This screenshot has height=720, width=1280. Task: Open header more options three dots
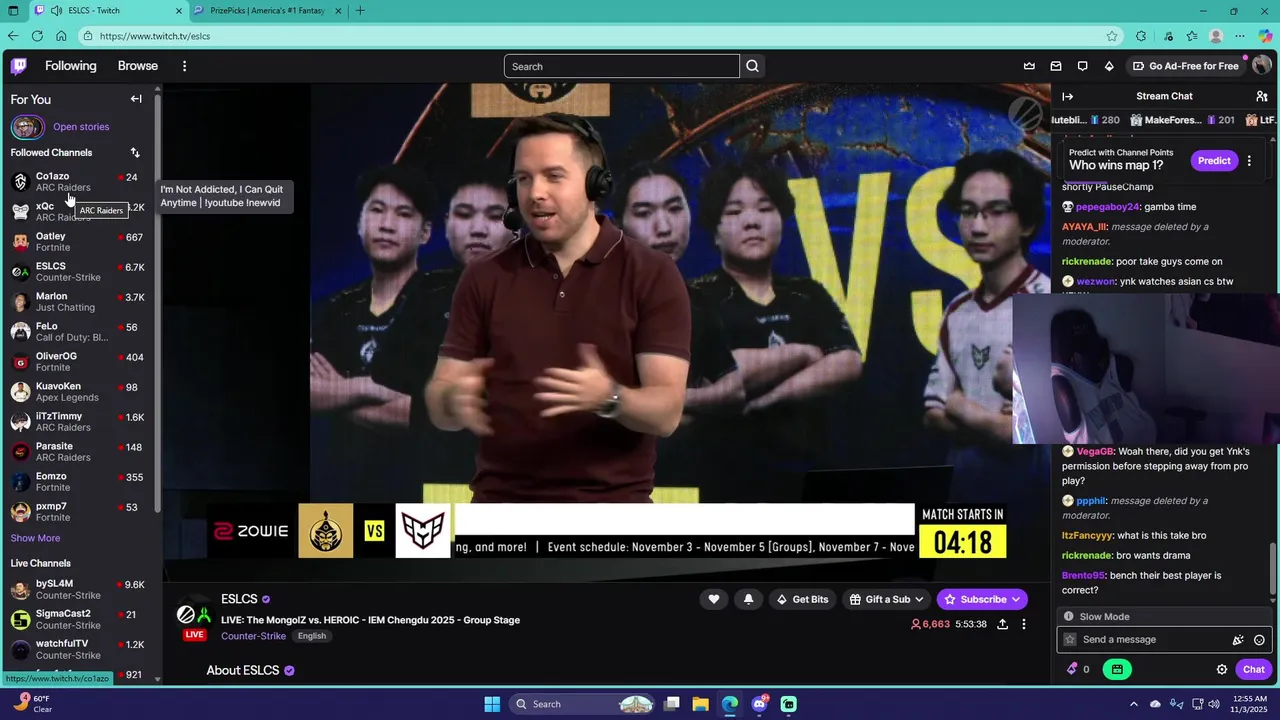click(x=184, y=66)
